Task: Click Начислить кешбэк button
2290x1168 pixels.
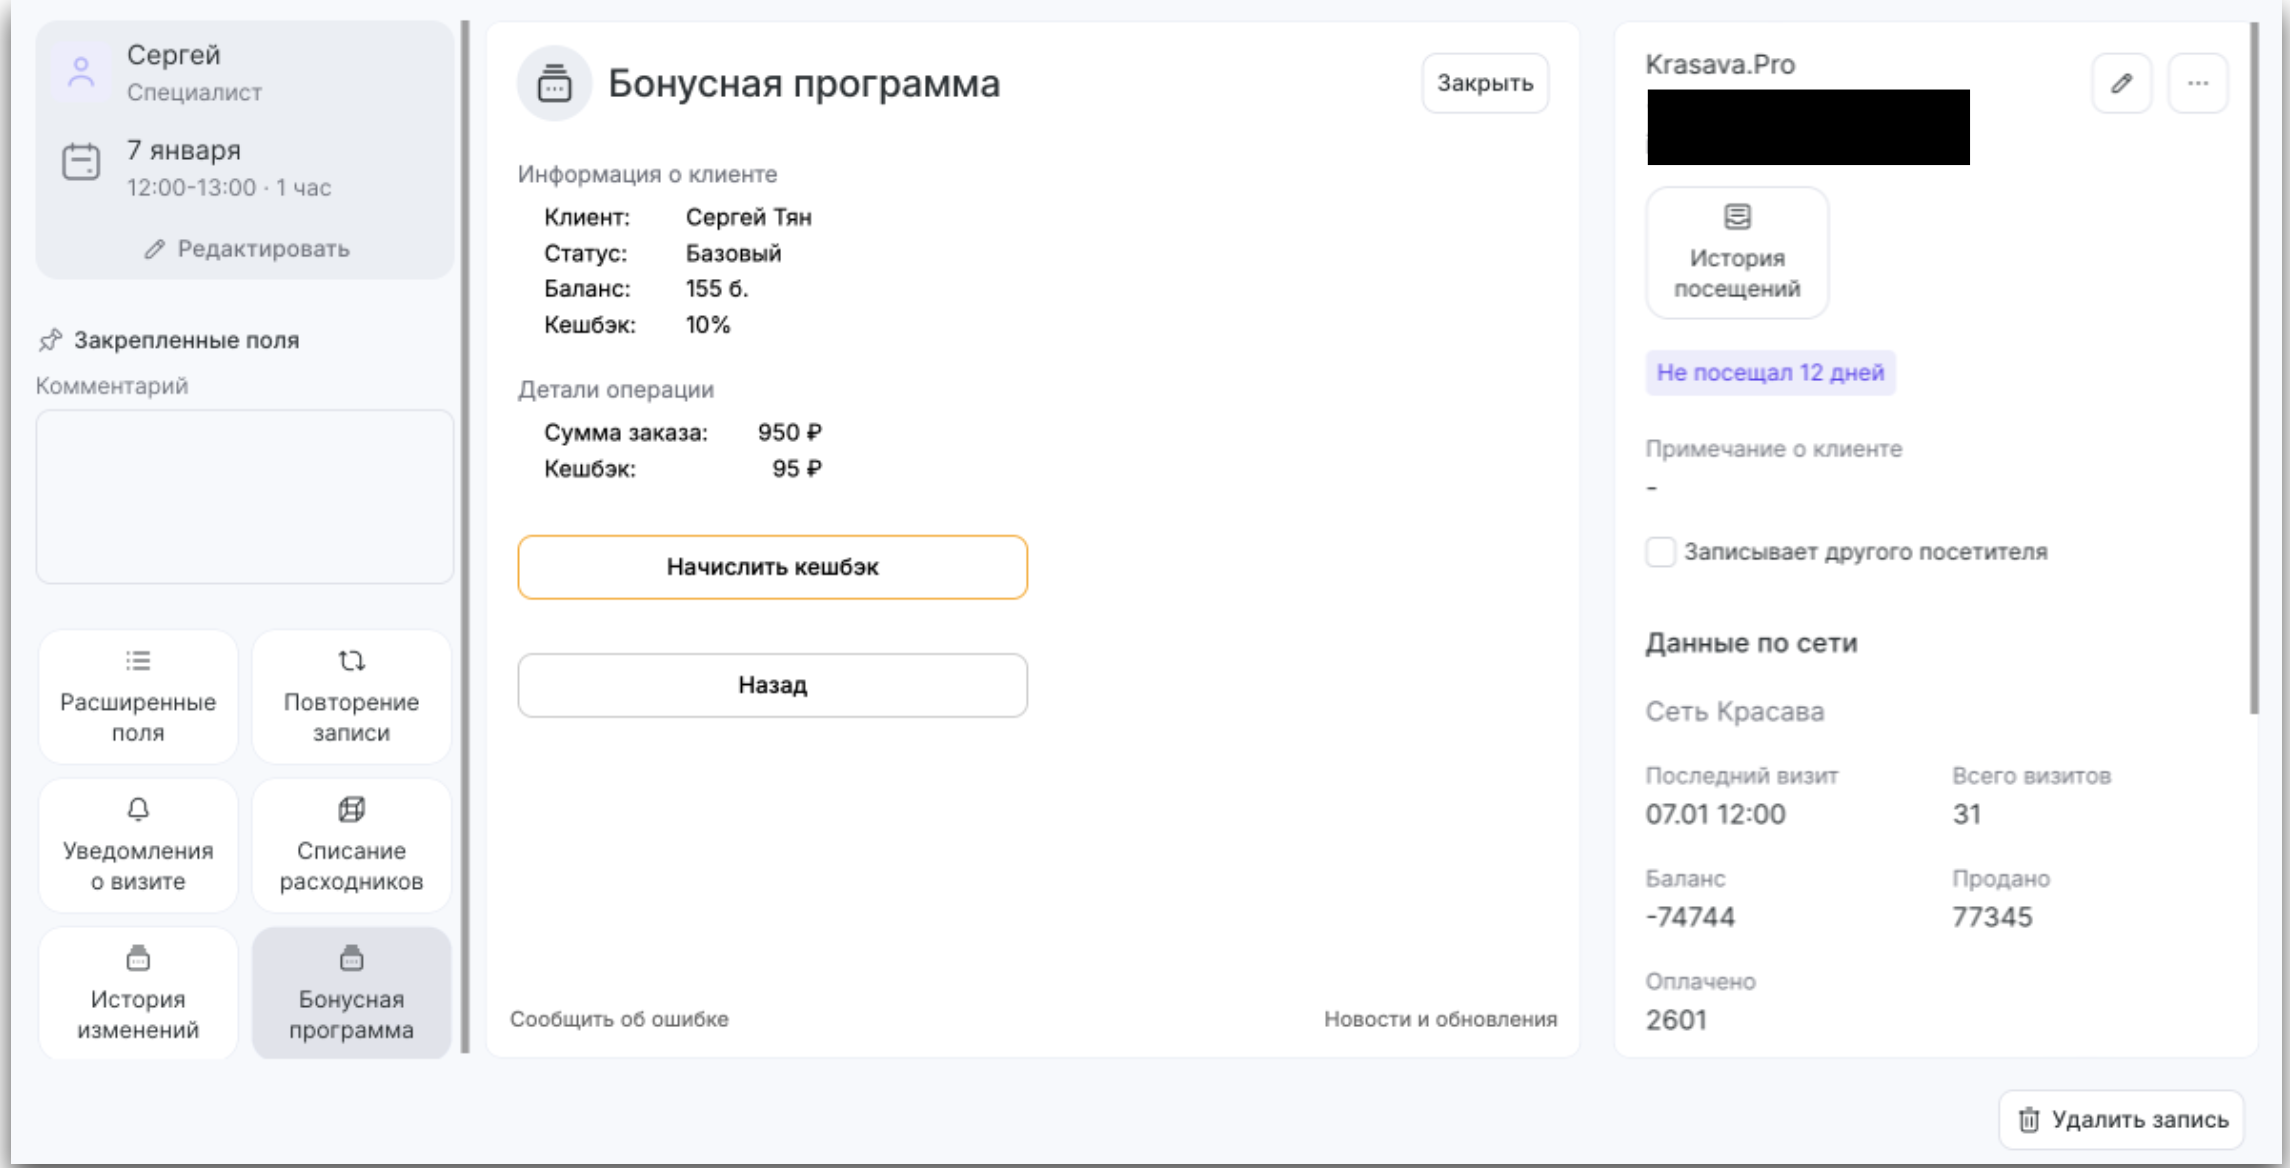Action: coord(772,567)
